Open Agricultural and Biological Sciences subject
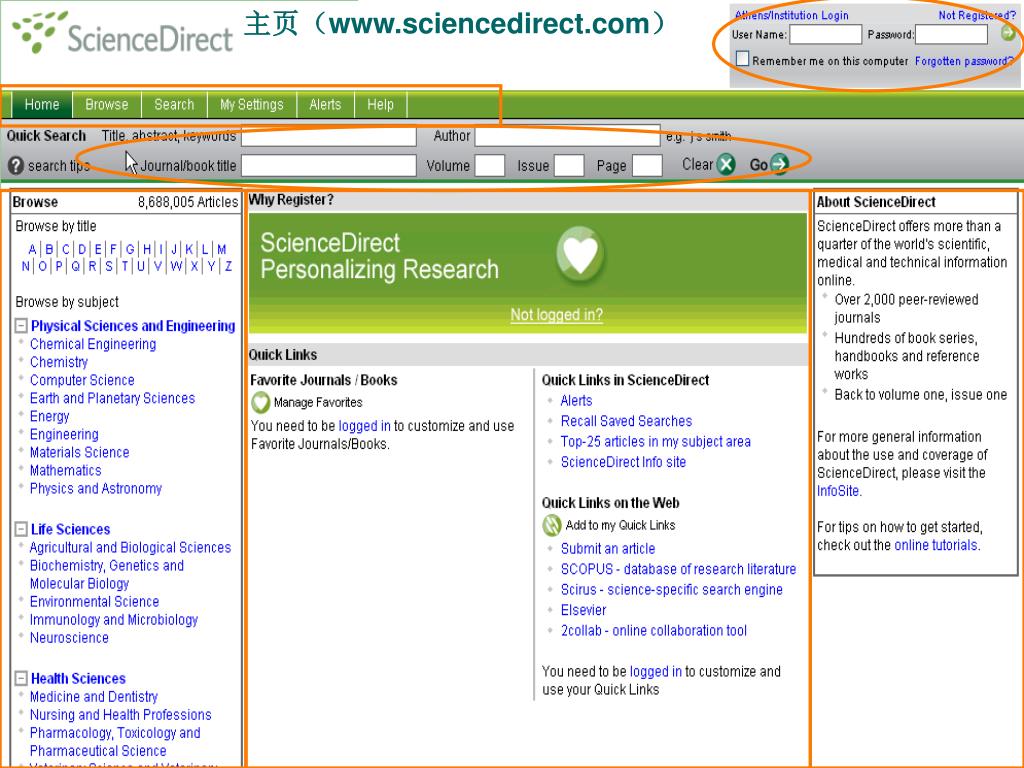1024x768 pixels. pos(130,547)
